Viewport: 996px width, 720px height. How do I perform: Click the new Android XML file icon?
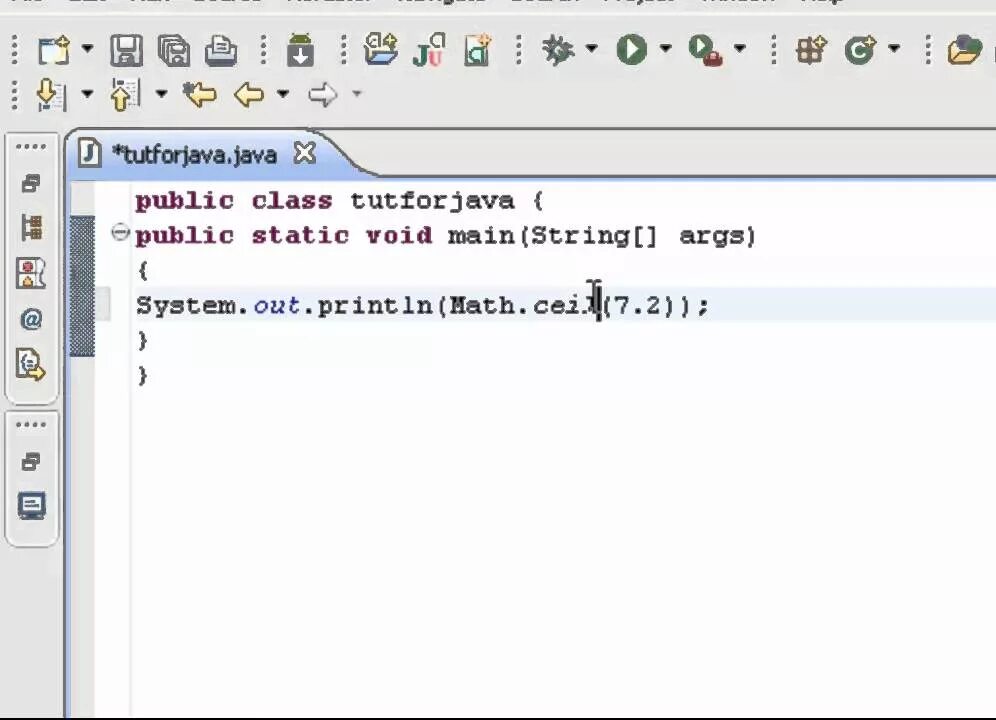[478, 50]
